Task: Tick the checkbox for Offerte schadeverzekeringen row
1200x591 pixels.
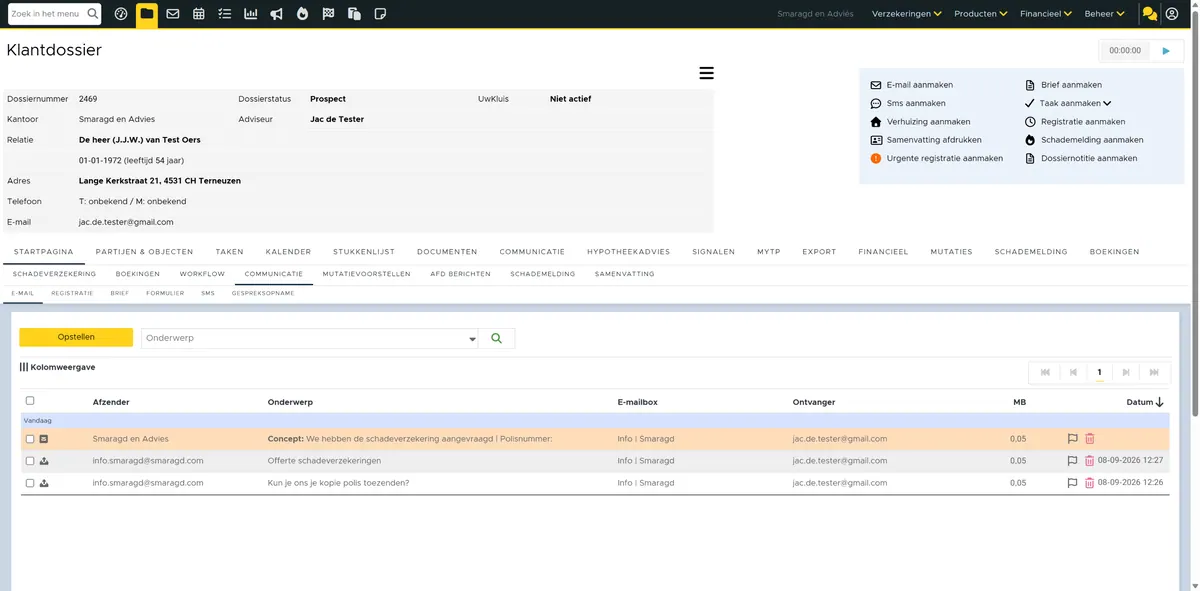Action: (x=30, y=461)
